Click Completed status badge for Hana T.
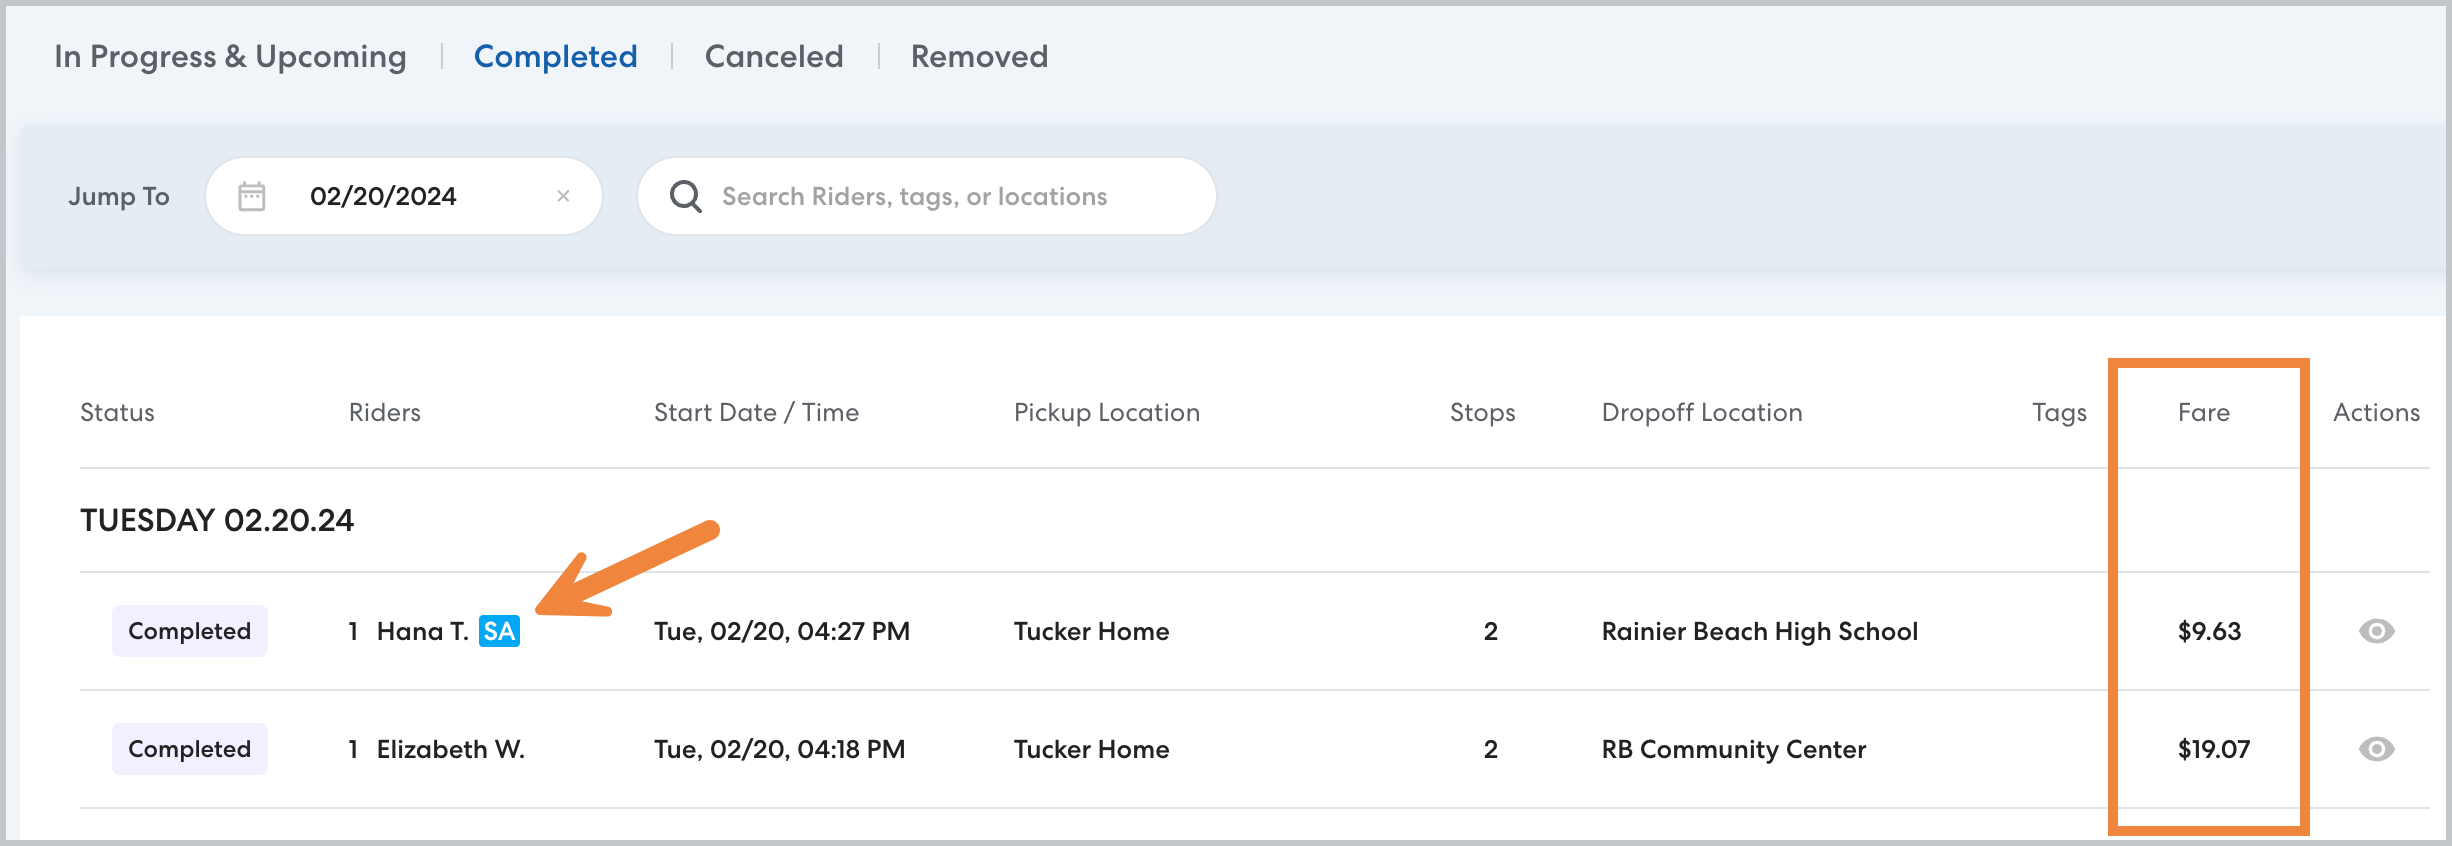Image resolution: width=2452 pixels, height=846 pixels. (190, 631)
